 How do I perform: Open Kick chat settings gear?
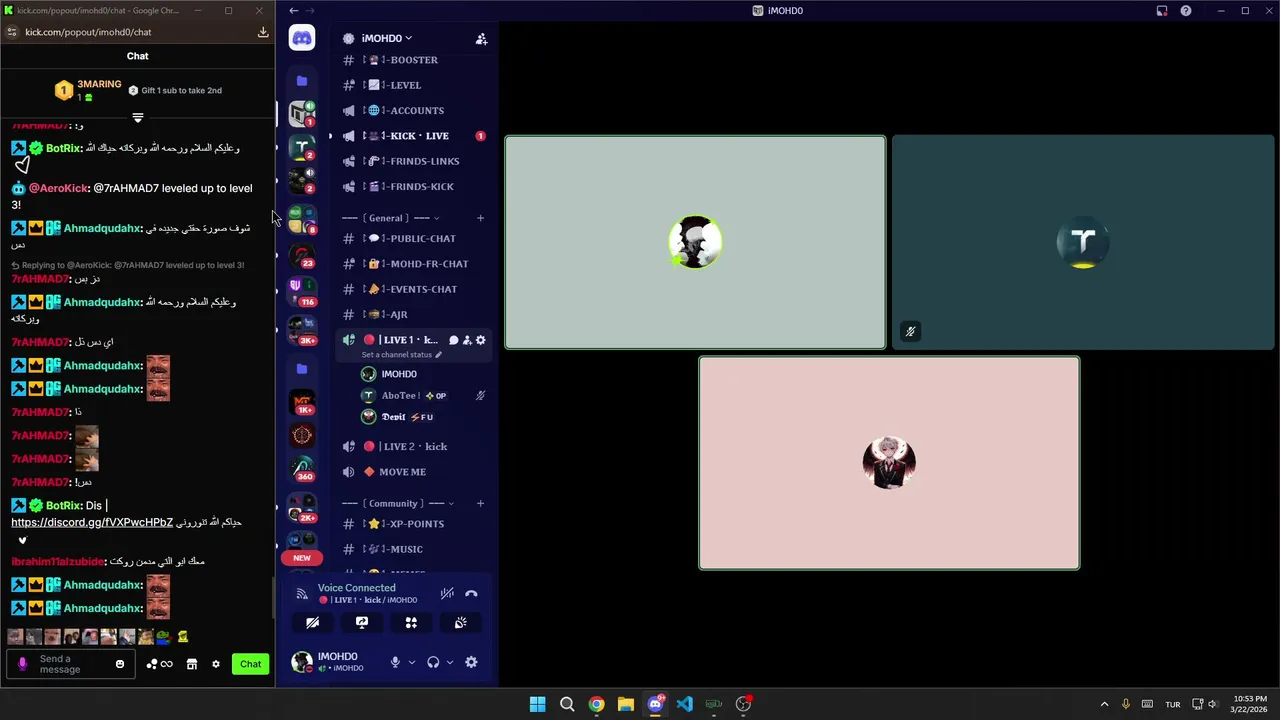tap(215, 664)
